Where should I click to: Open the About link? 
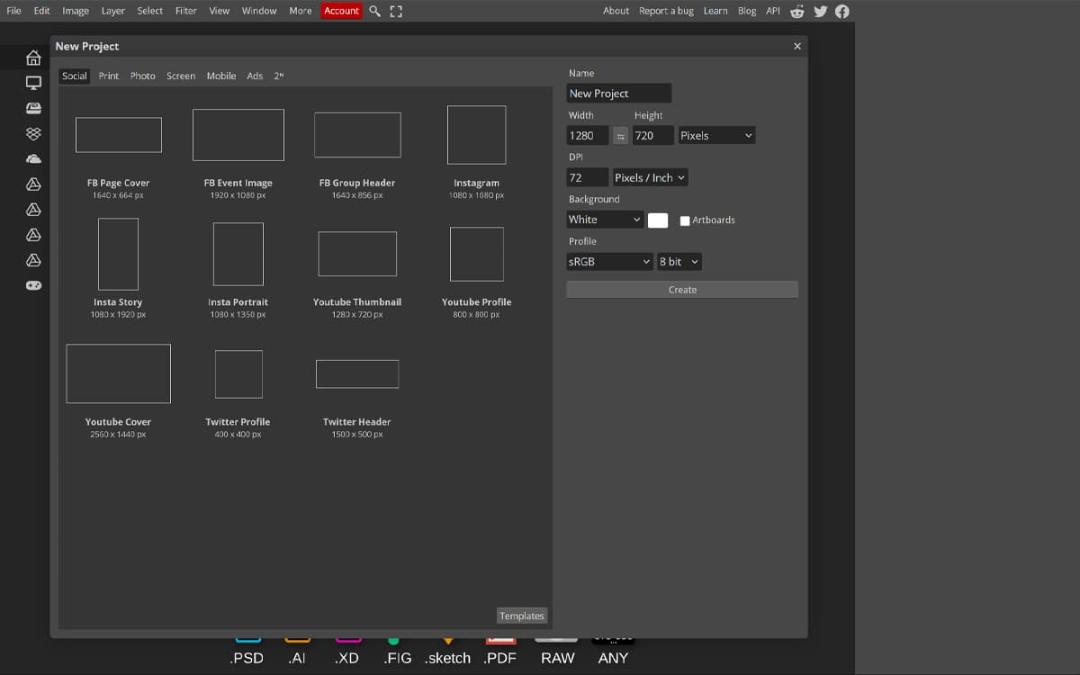pos(616,11)
